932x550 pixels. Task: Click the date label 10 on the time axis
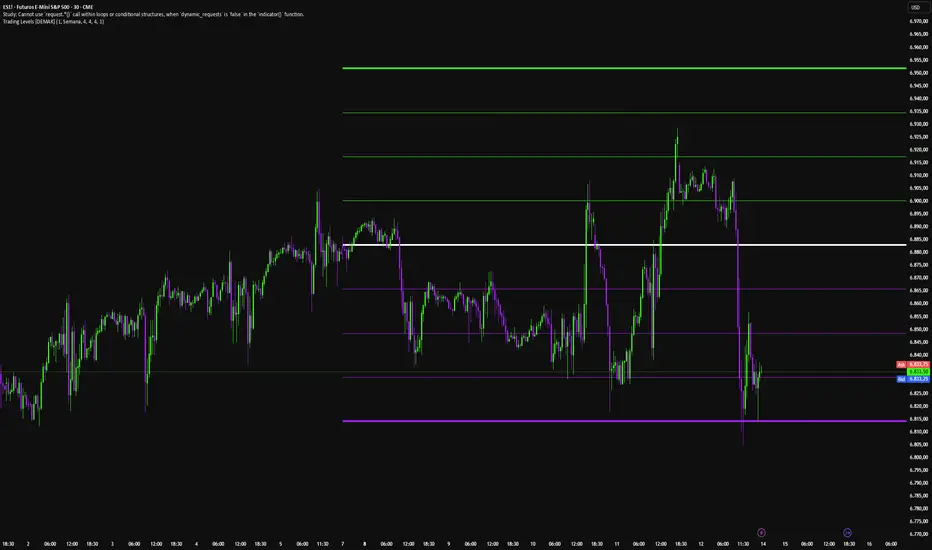point(533,543)
